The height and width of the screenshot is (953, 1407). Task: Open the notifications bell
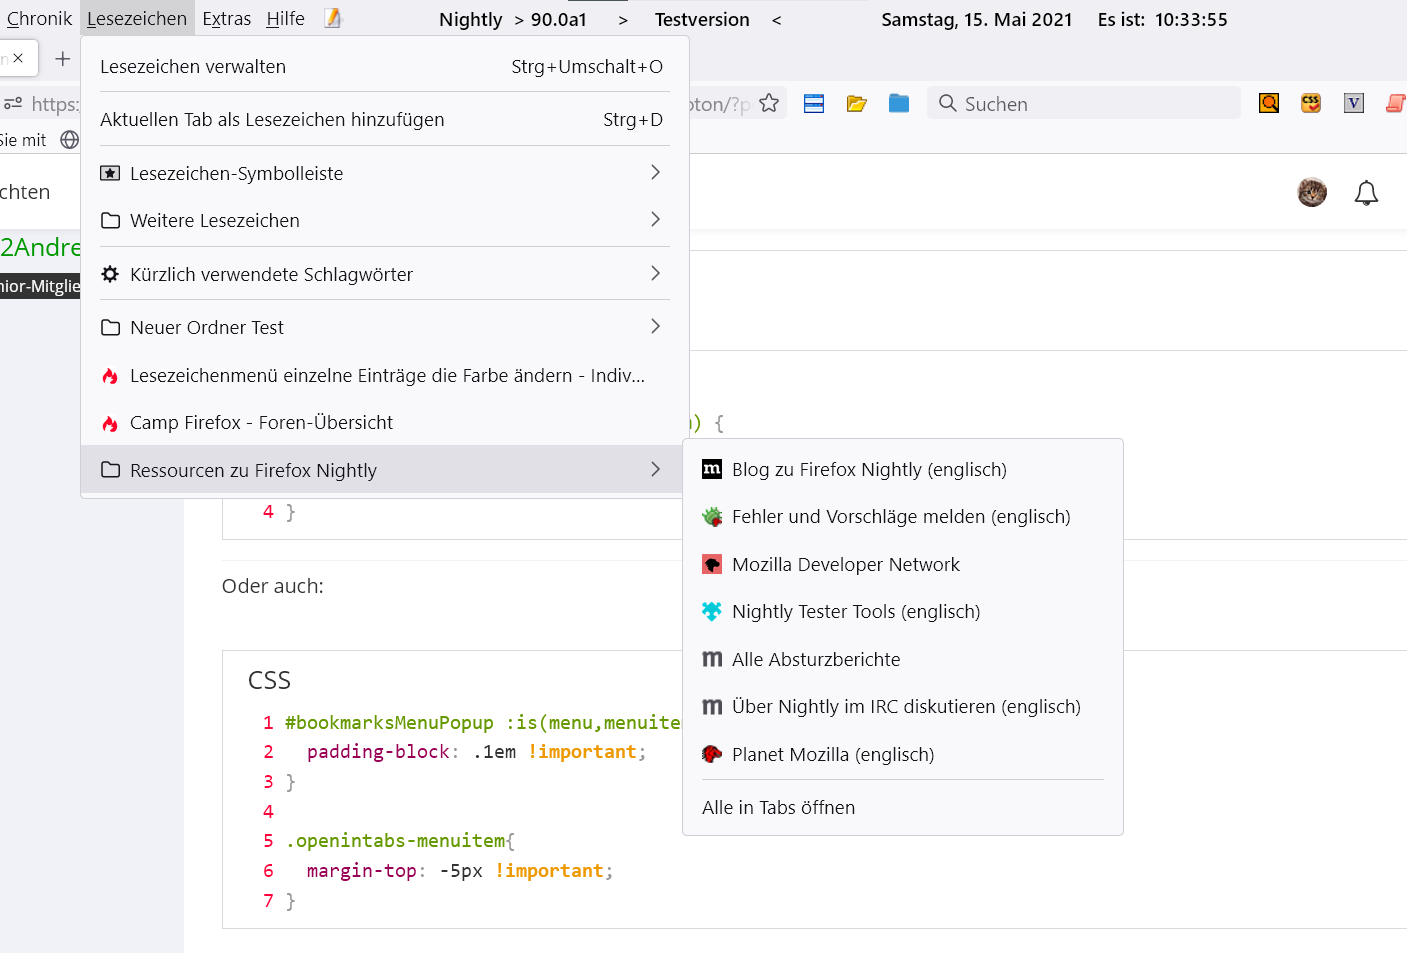1366,193
